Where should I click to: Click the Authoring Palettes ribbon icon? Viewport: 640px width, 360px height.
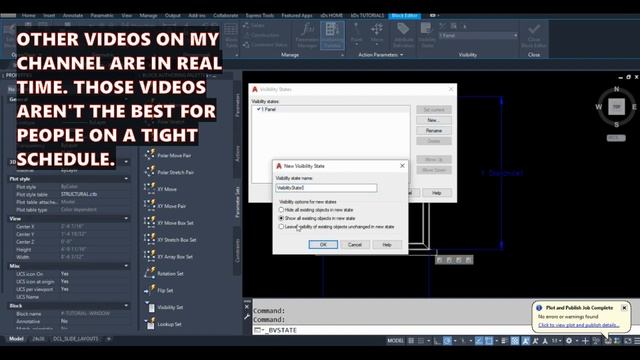[332, 36]
